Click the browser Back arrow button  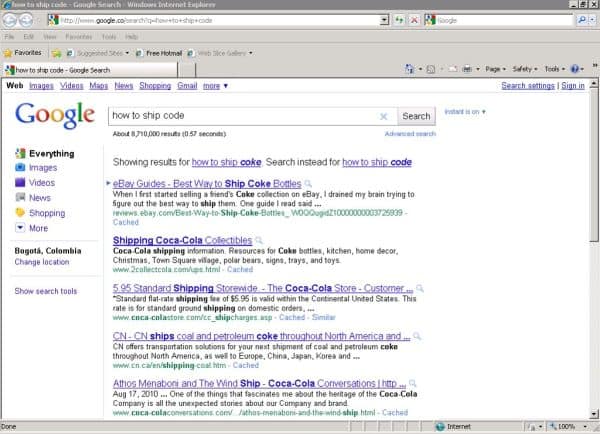click(x=10, y=20)
